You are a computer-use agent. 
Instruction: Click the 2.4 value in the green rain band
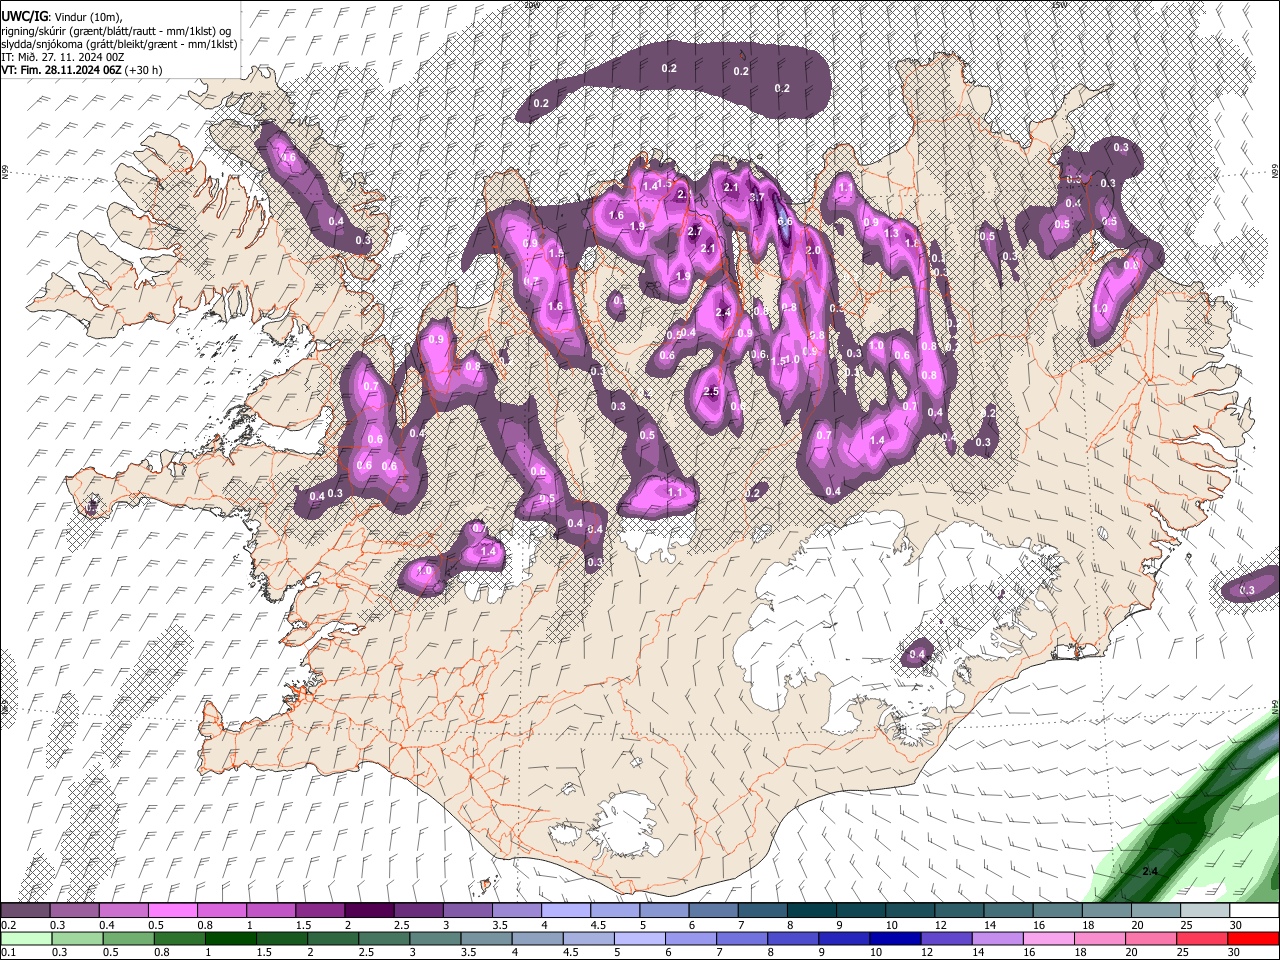[x=1150, y=871]
